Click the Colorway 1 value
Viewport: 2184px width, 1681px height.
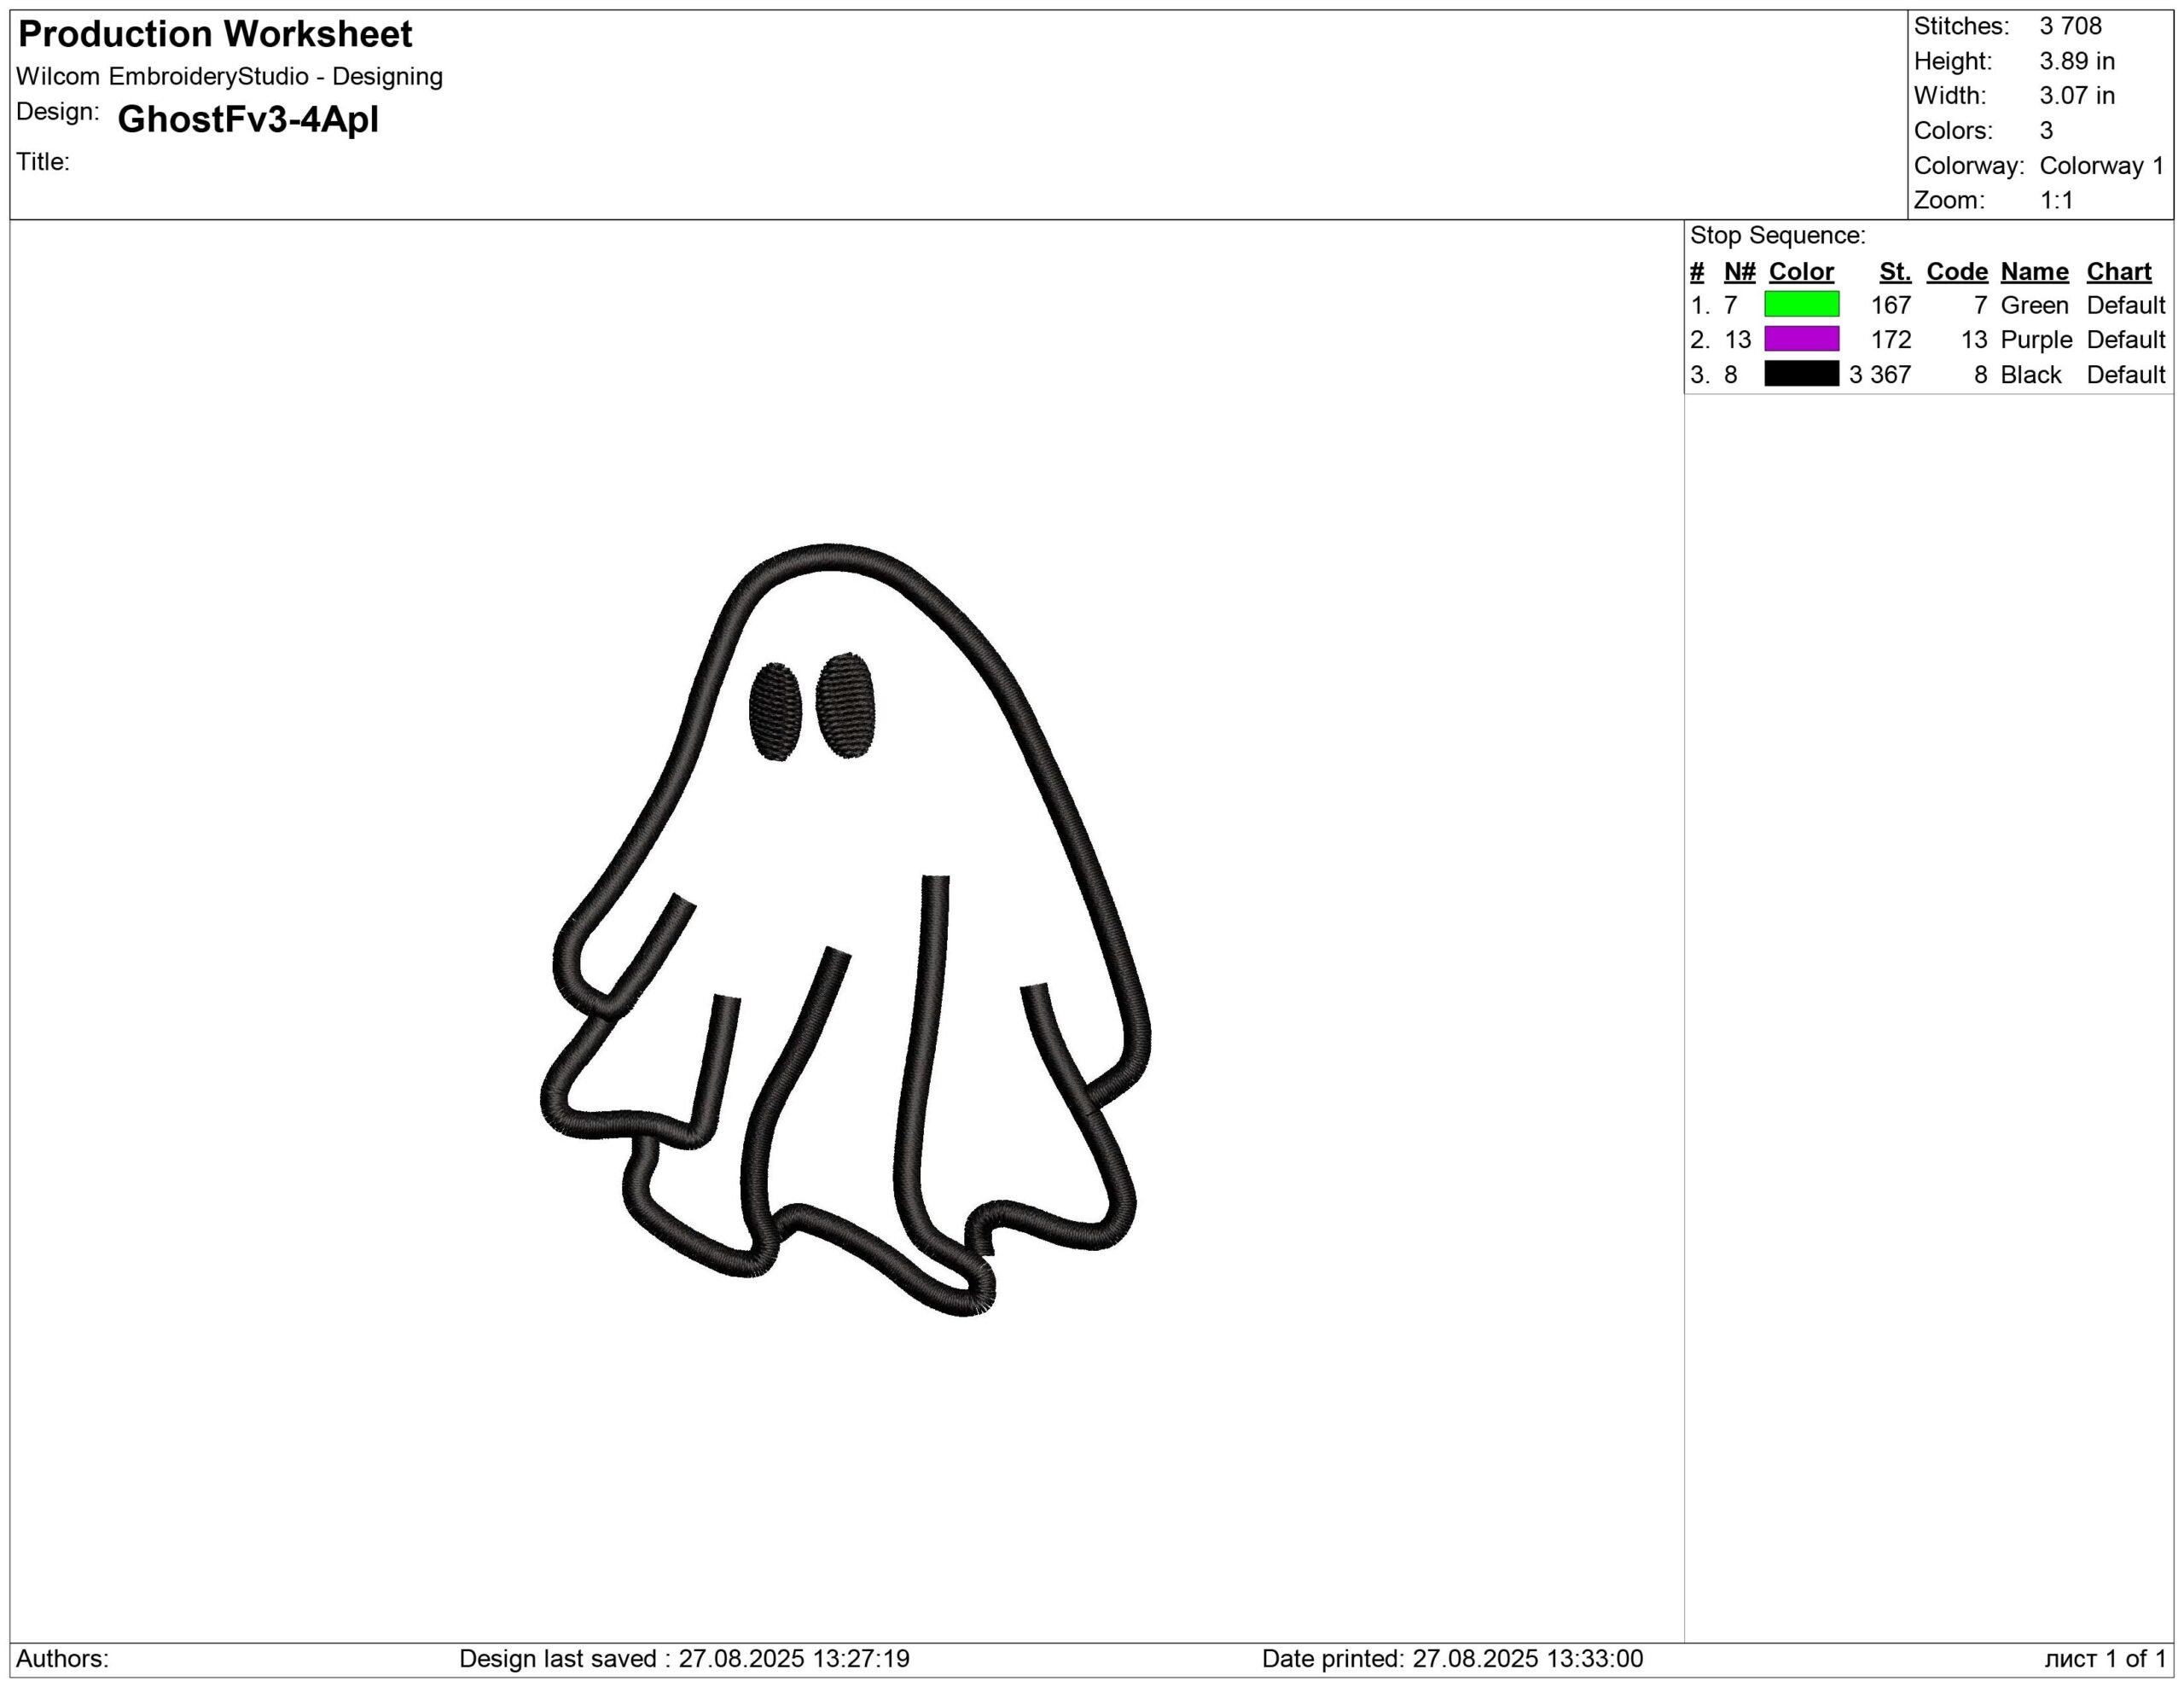point(2101,165)
